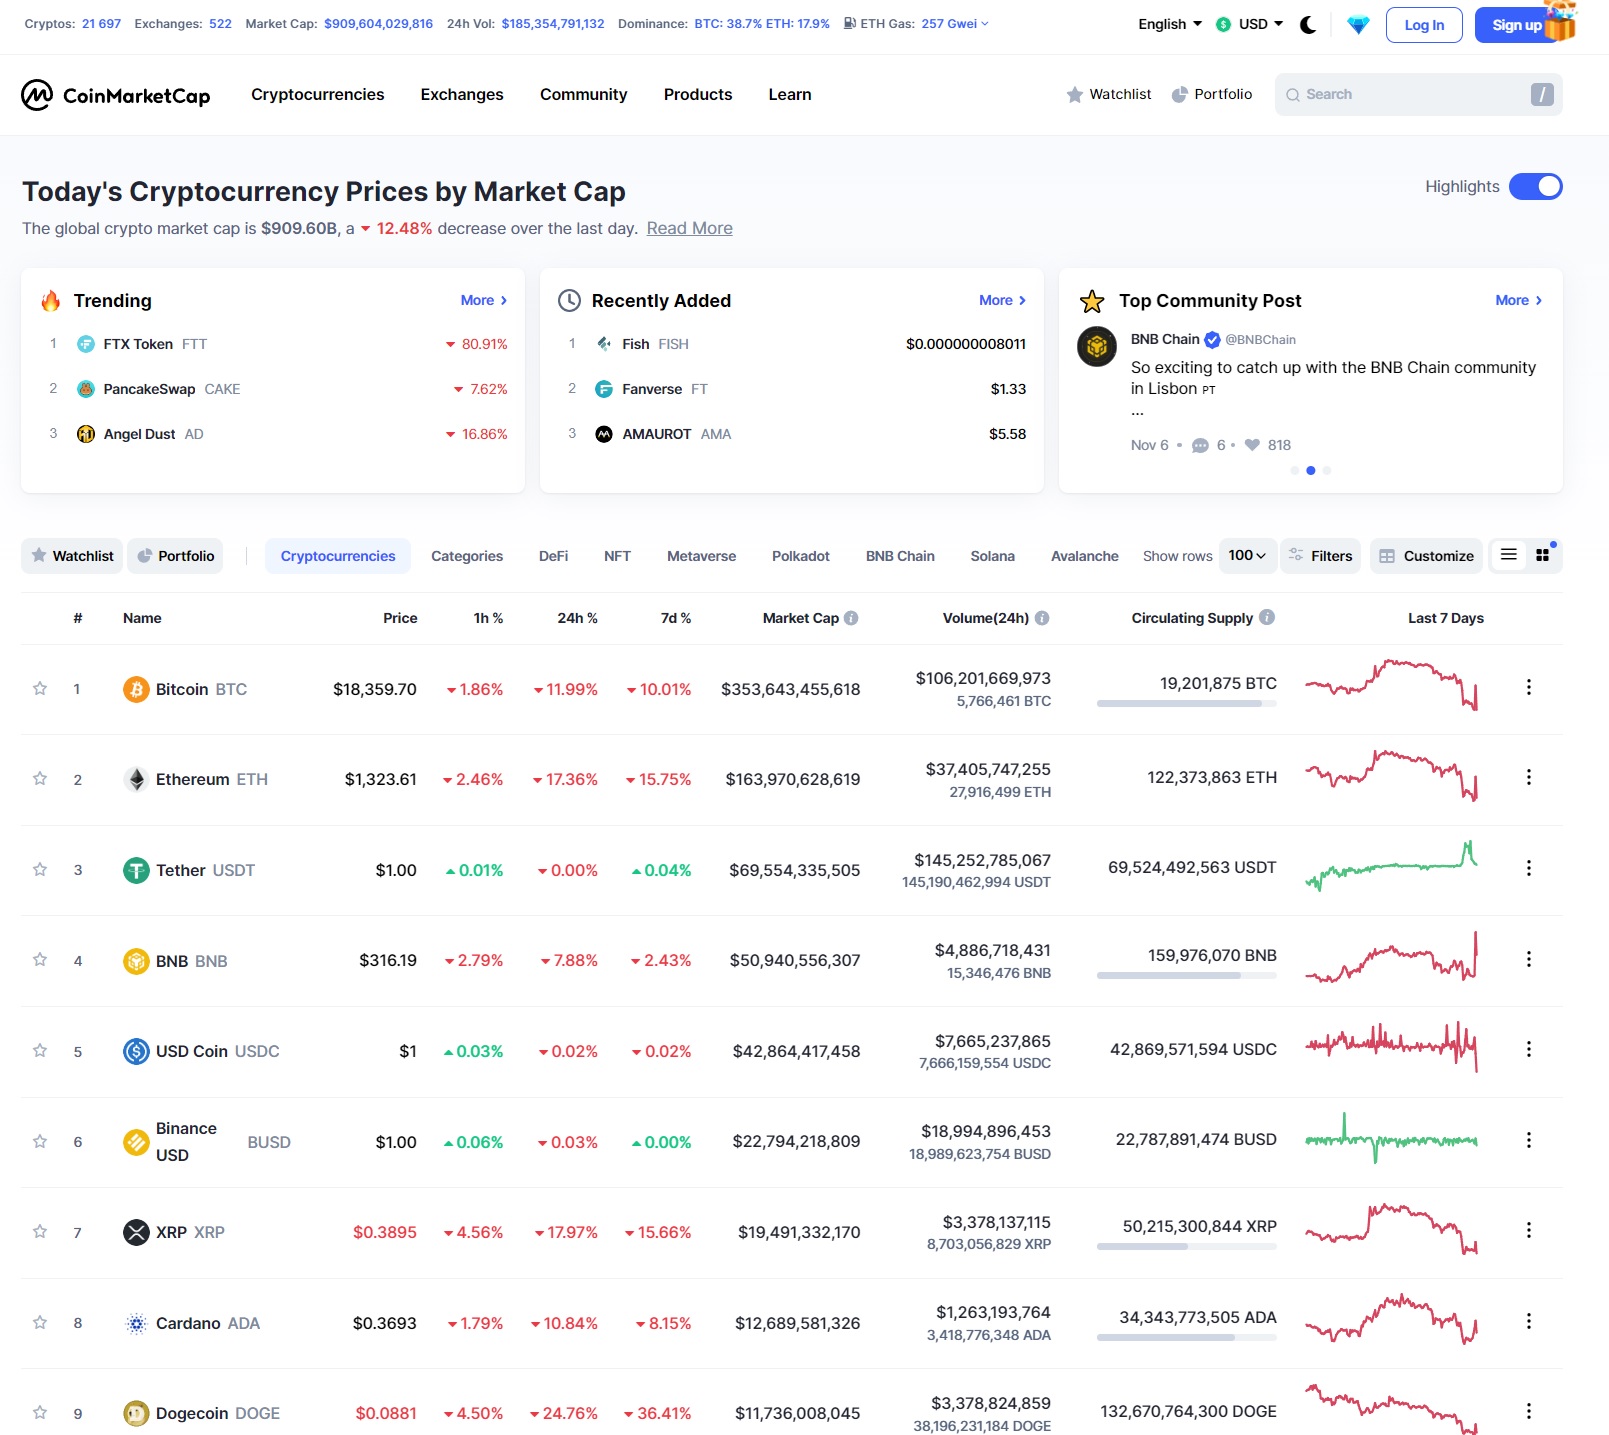The width and height of the screenshot is (1609, 1435).
Task: Click FTX Token trending icon
Action: click(x=86, y=344)
